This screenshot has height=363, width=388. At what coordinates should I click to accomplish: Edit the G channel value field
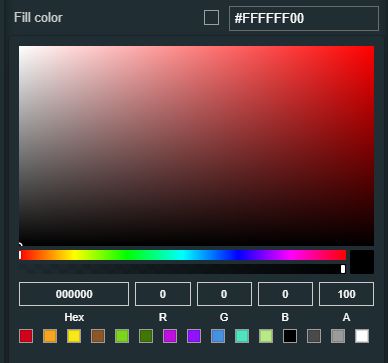tap(224, 294)
